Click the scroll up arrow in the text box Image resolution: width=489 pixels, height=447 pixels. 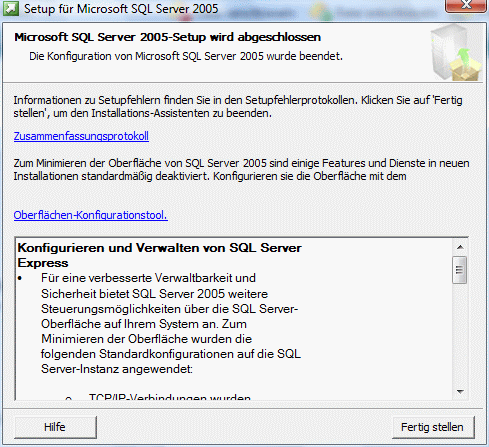point(460,247)
